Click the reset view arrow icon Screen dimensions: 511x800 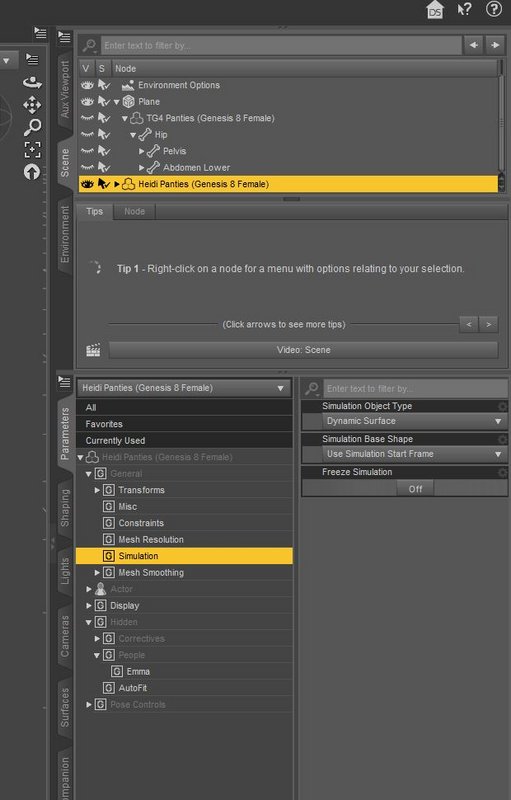32,171
